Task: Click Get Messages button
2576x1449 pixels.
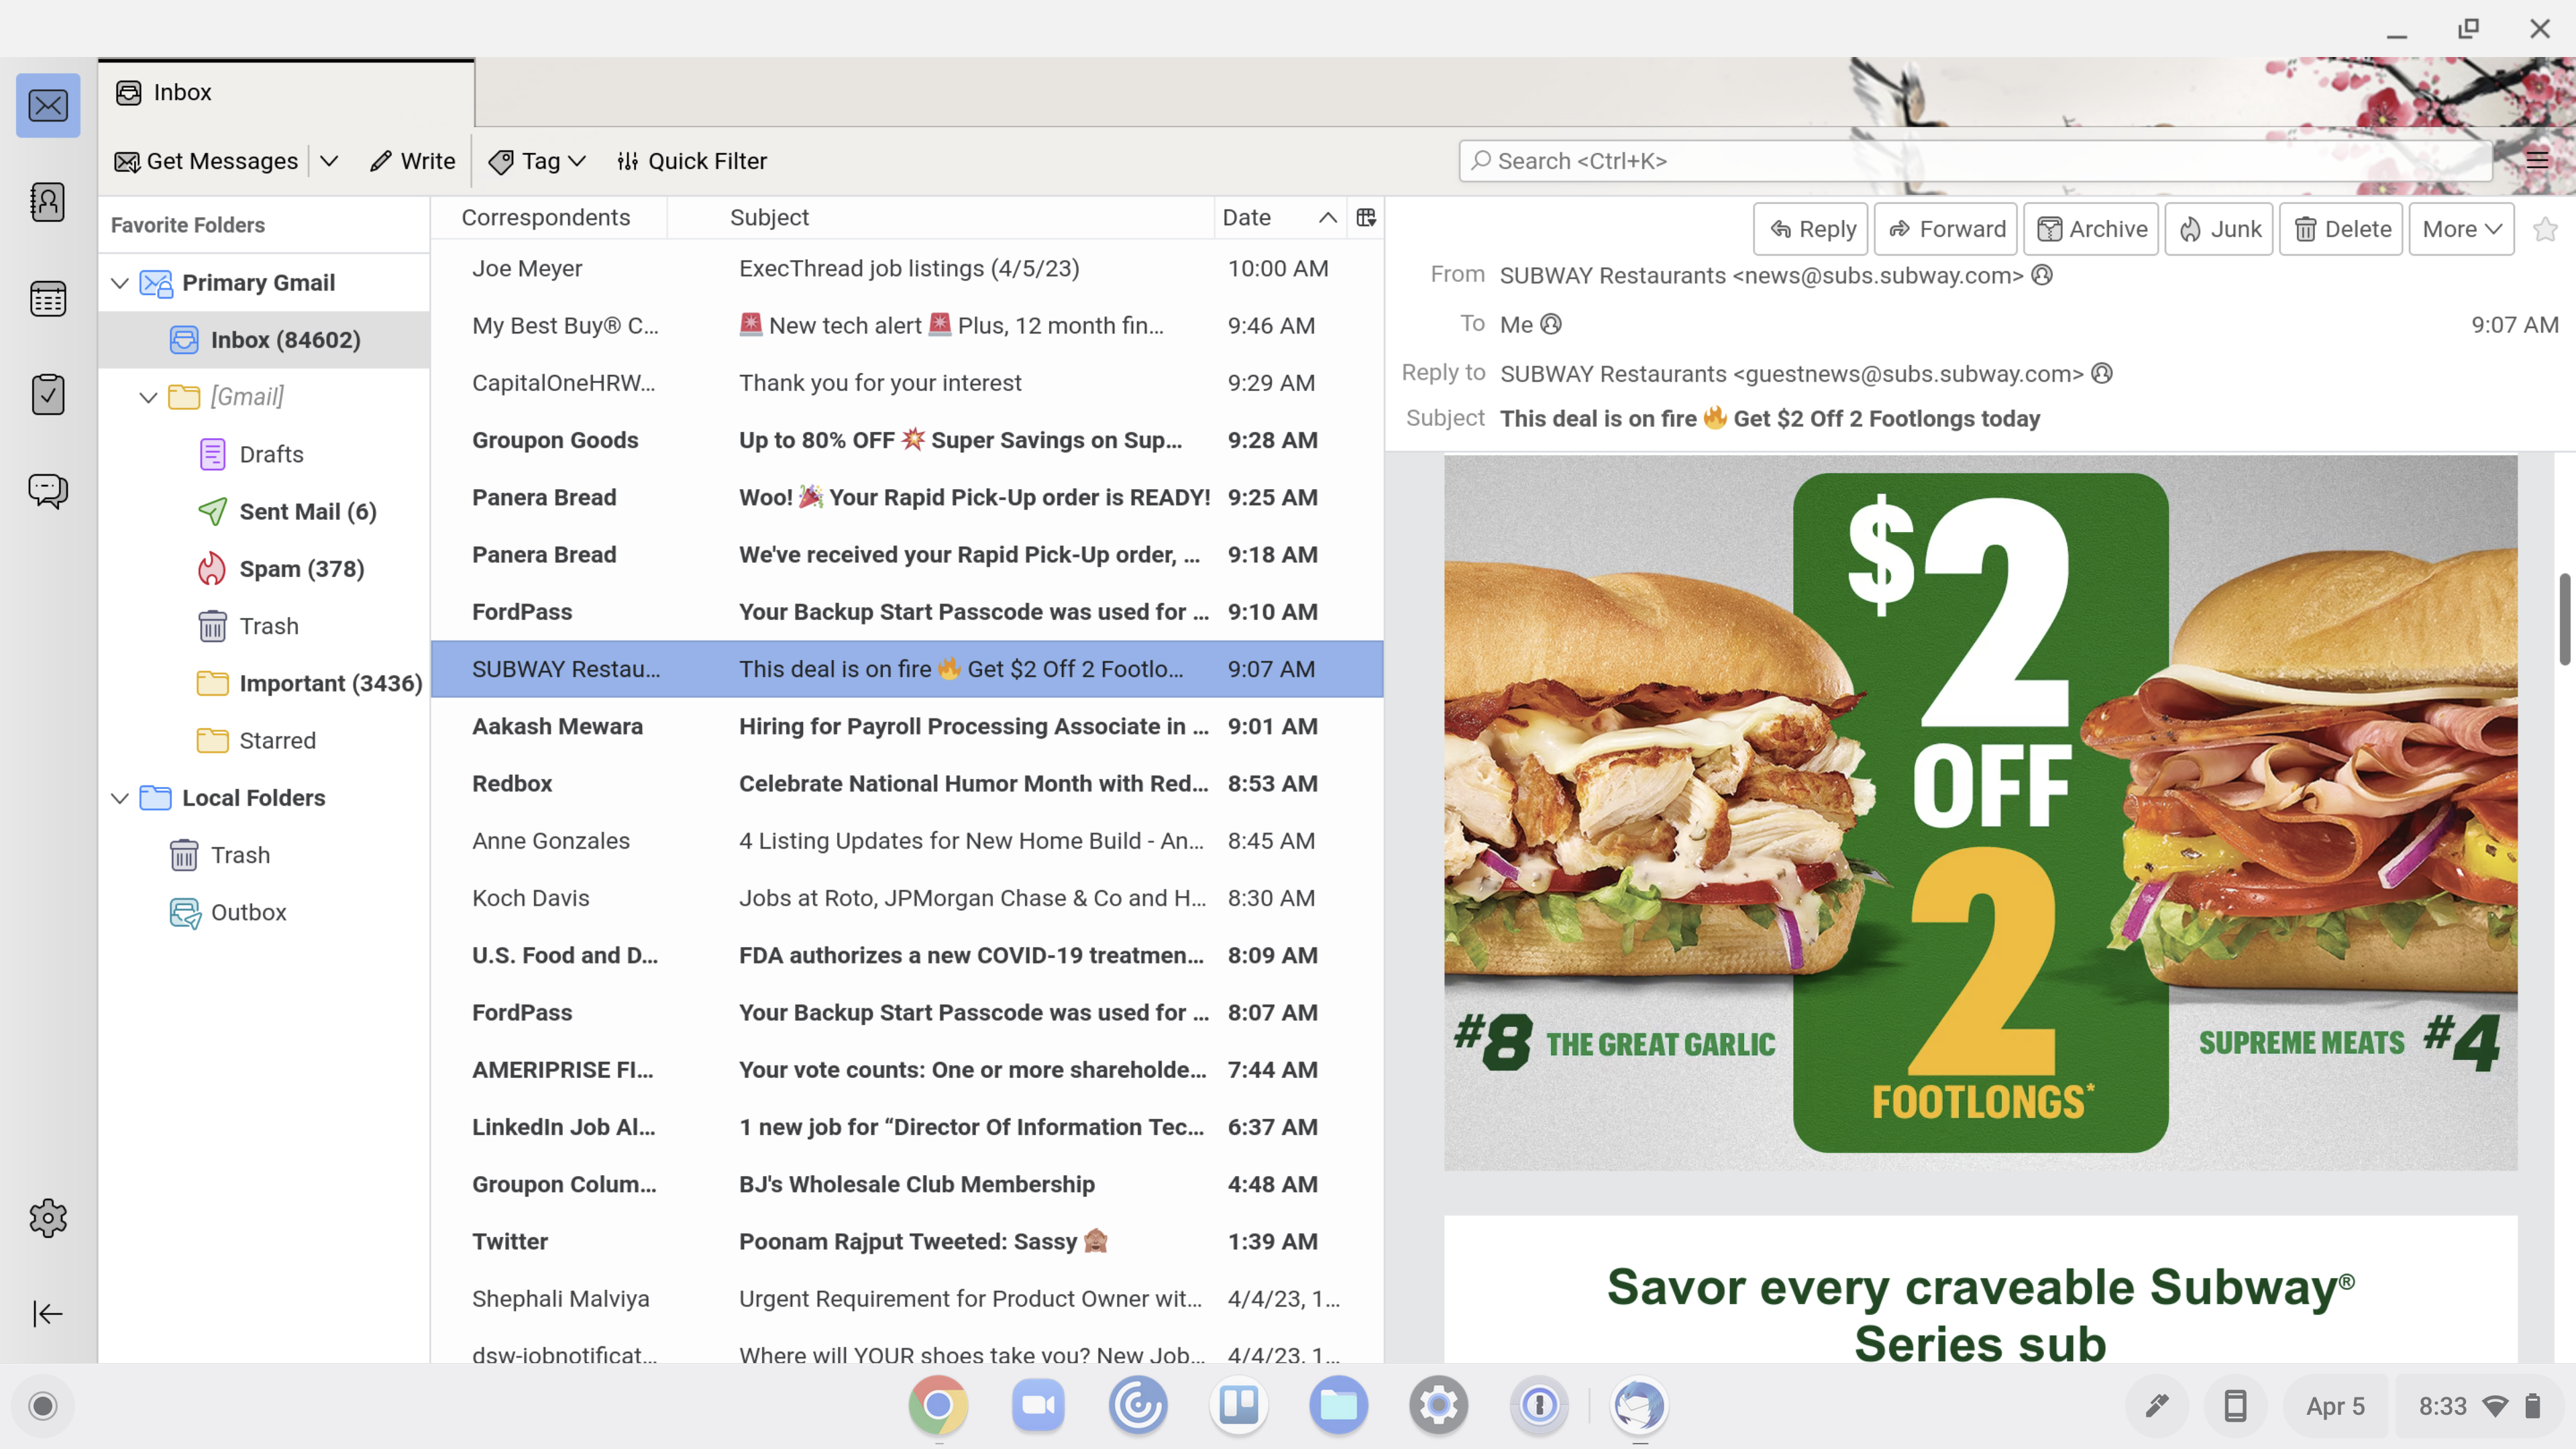Action: pyautogui.click(x=207, y=161)
